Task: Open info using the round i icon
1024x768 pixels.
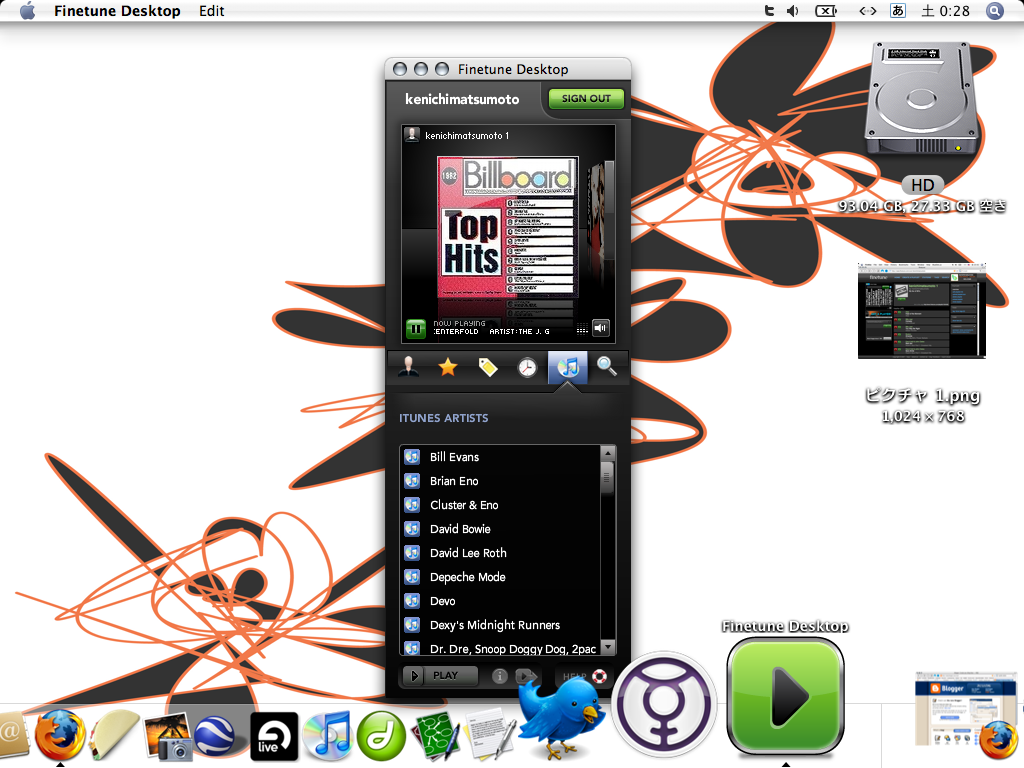Action: point(500,677)
